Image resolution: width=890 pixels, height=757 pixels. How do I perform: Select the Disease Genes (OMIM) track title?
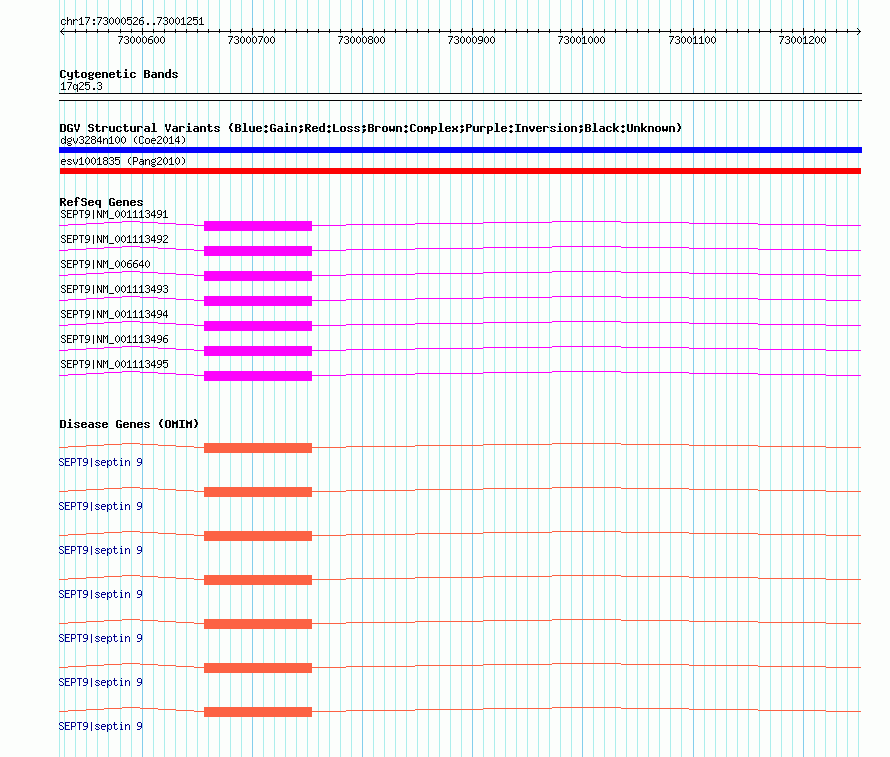click(129, 424)
